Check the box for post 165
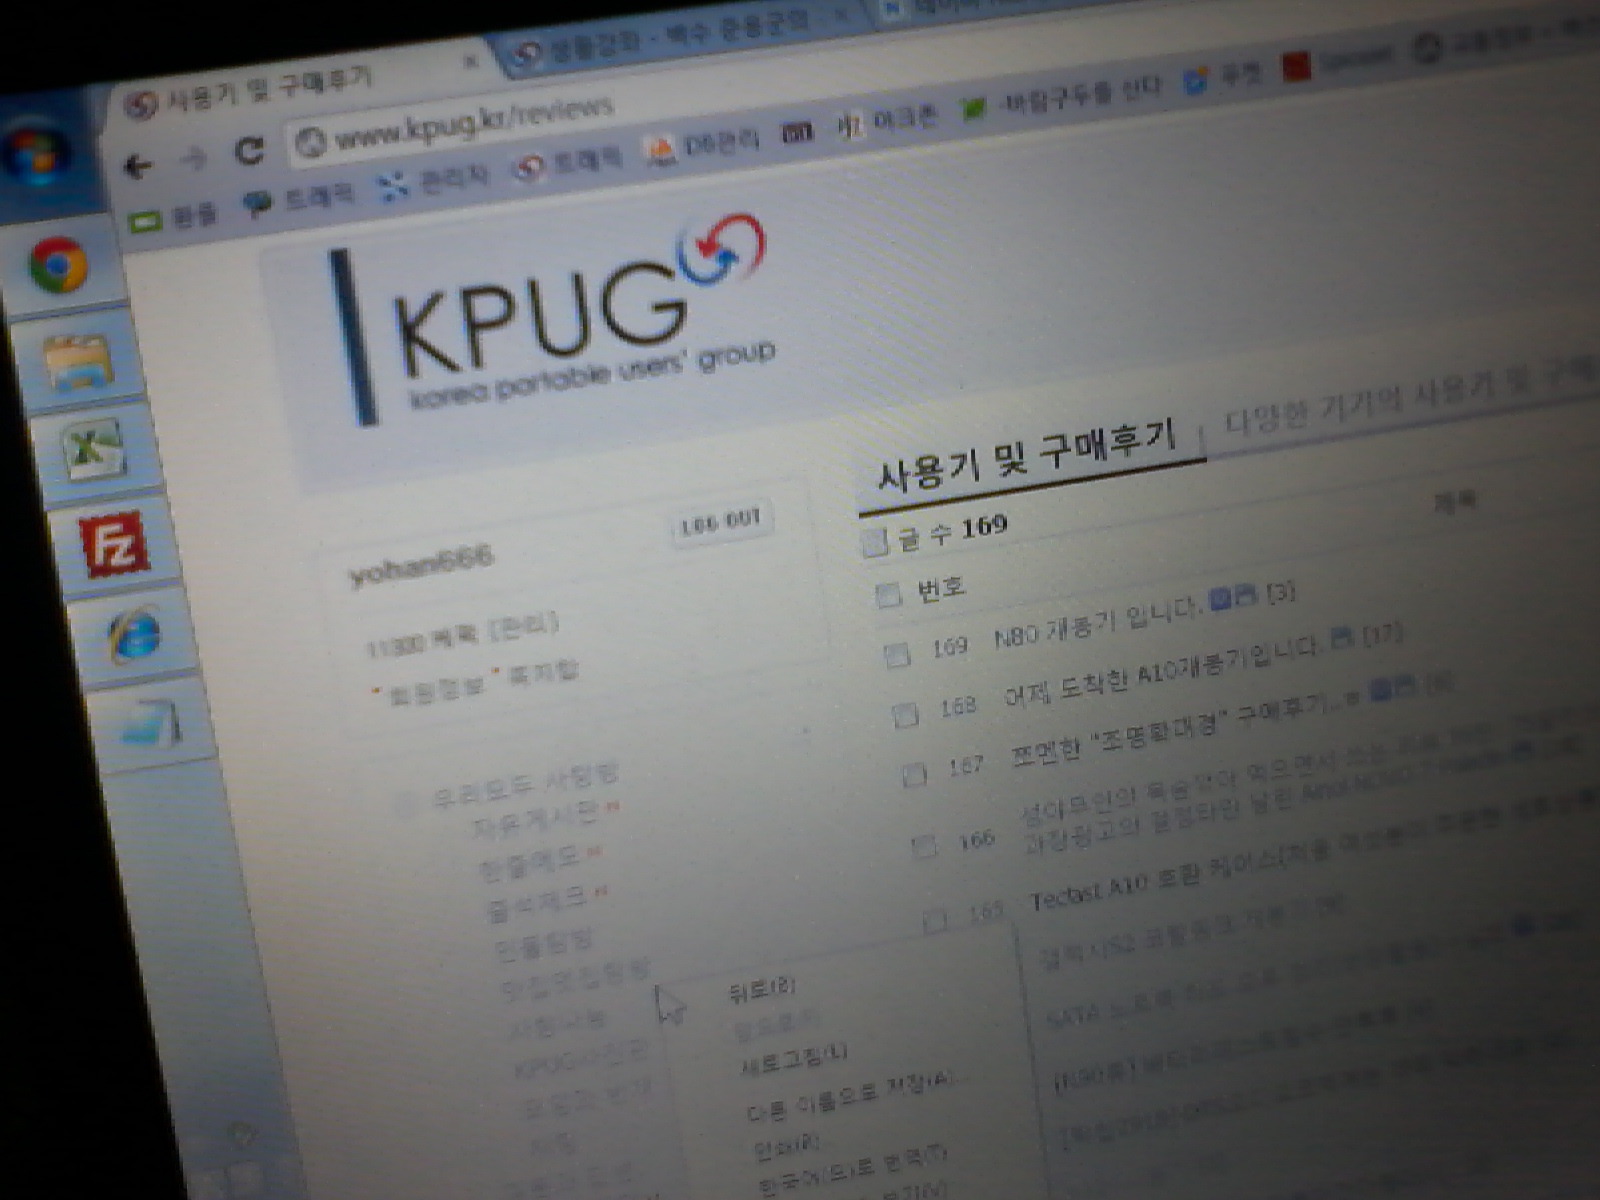The height and width of the screenshot is (1200, 1600). [934, 920]
